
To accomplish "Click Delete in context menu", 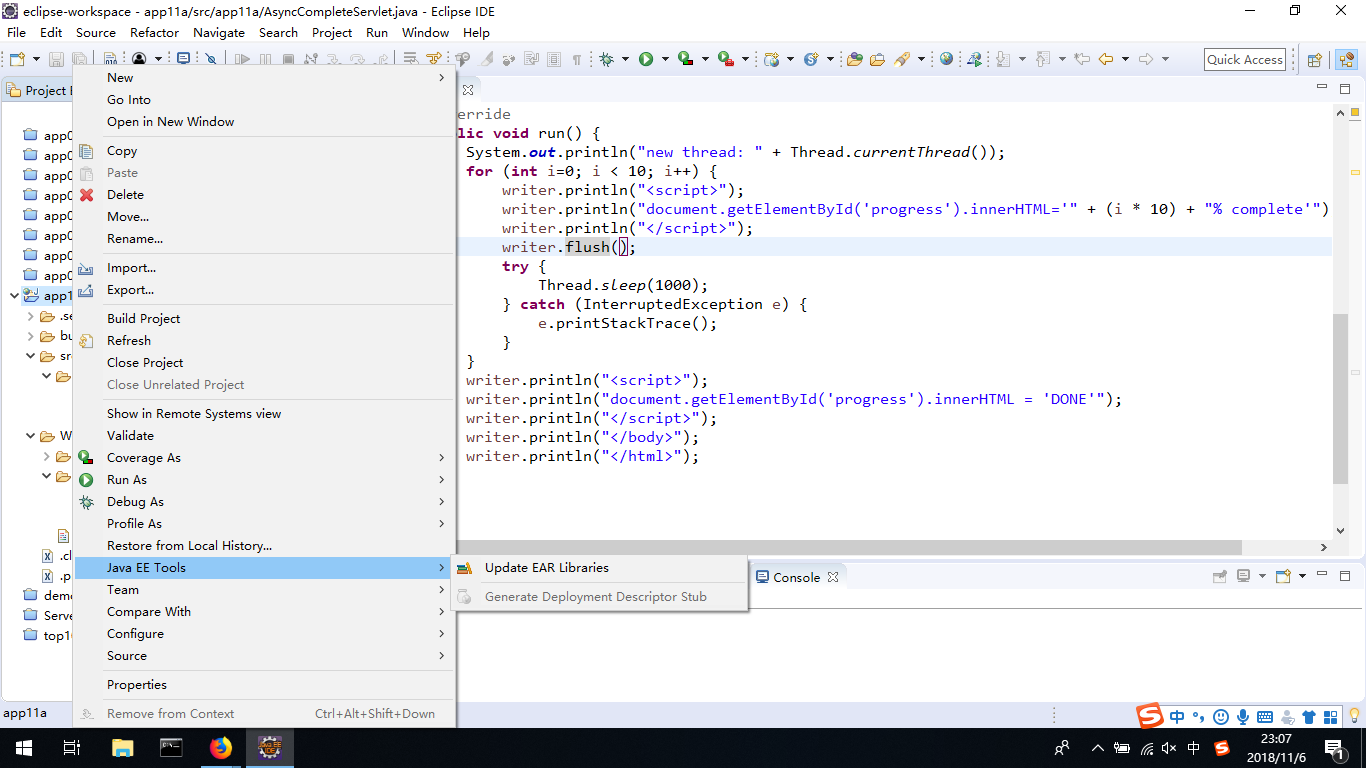I will 264,194.
